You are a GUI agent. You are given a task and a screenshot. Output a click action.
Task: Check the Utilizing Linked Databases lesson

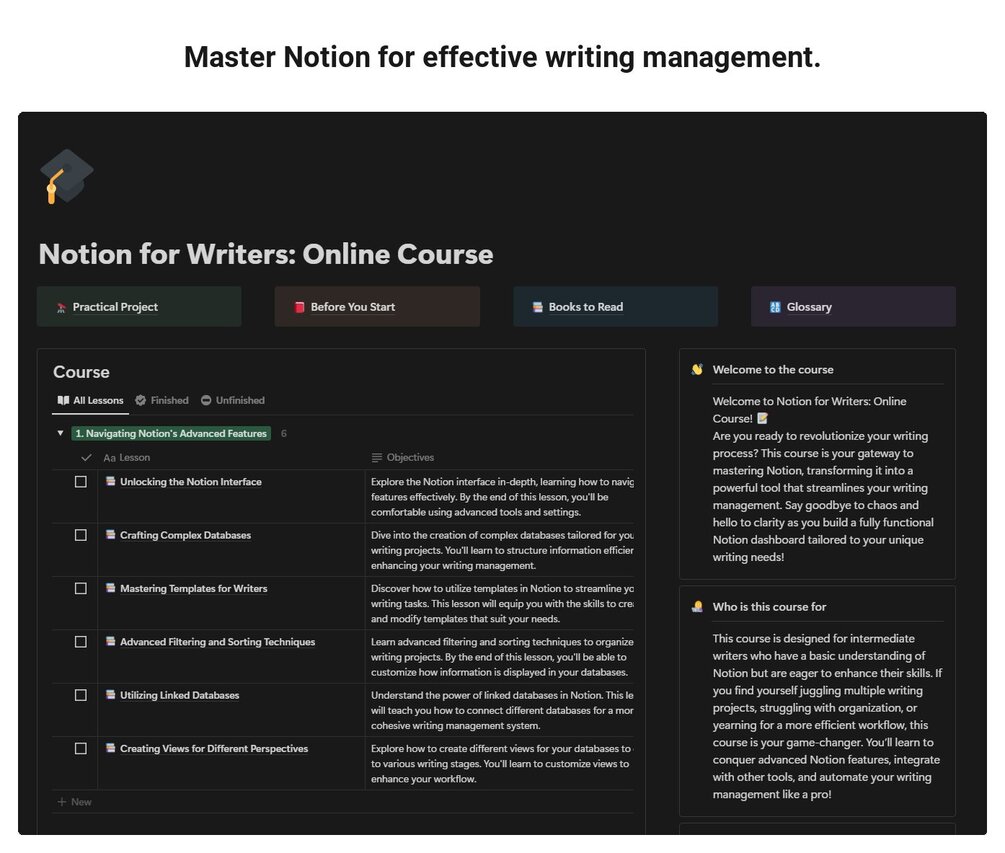coord(81,695)
